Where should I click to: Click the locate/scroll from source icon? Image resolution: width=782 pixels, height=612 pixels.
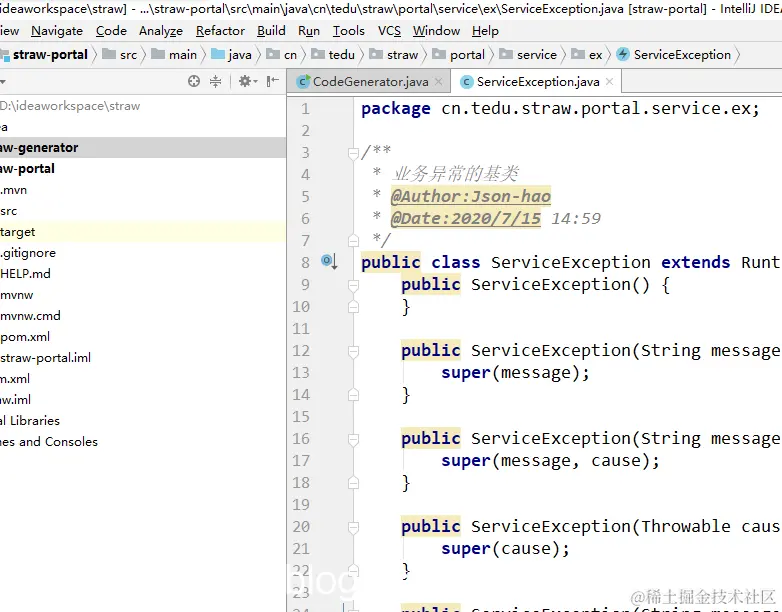[194, 81]
